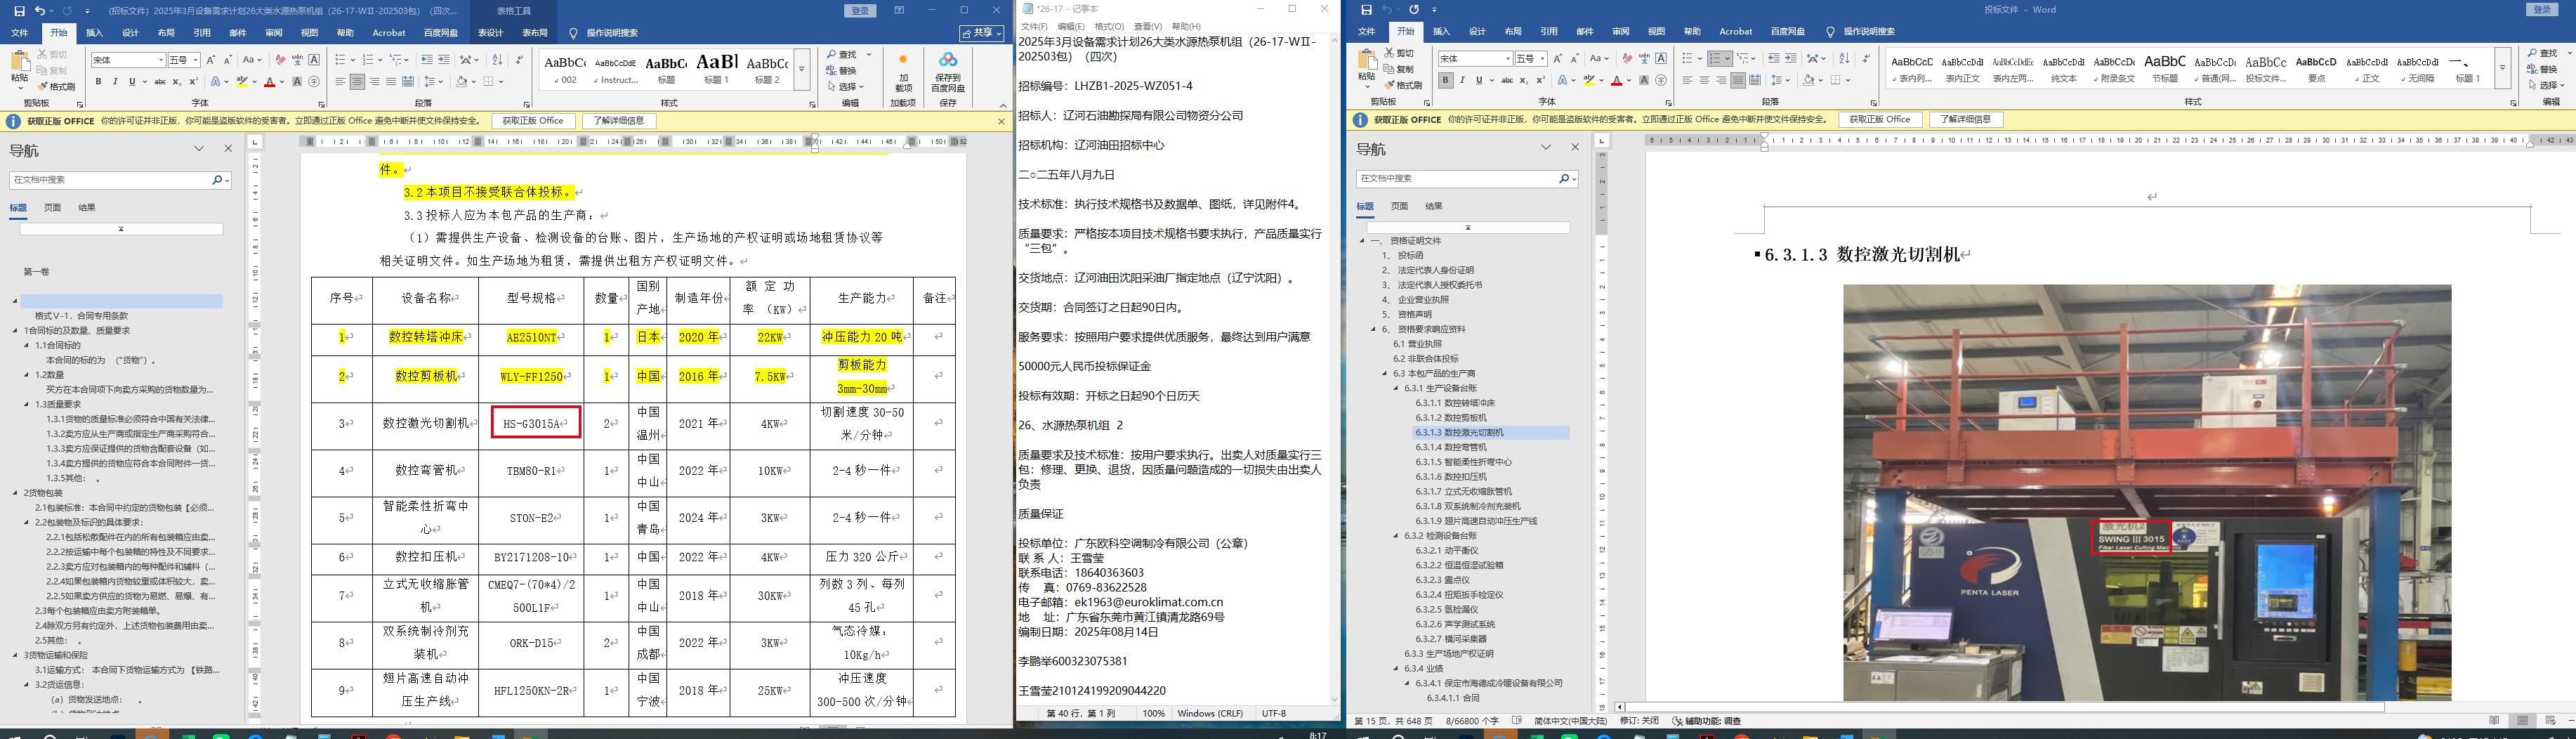Collapse 6.3.1 生产设备台账 in right navigation tree
2576x739 pixels.
tap(1397, 388)
